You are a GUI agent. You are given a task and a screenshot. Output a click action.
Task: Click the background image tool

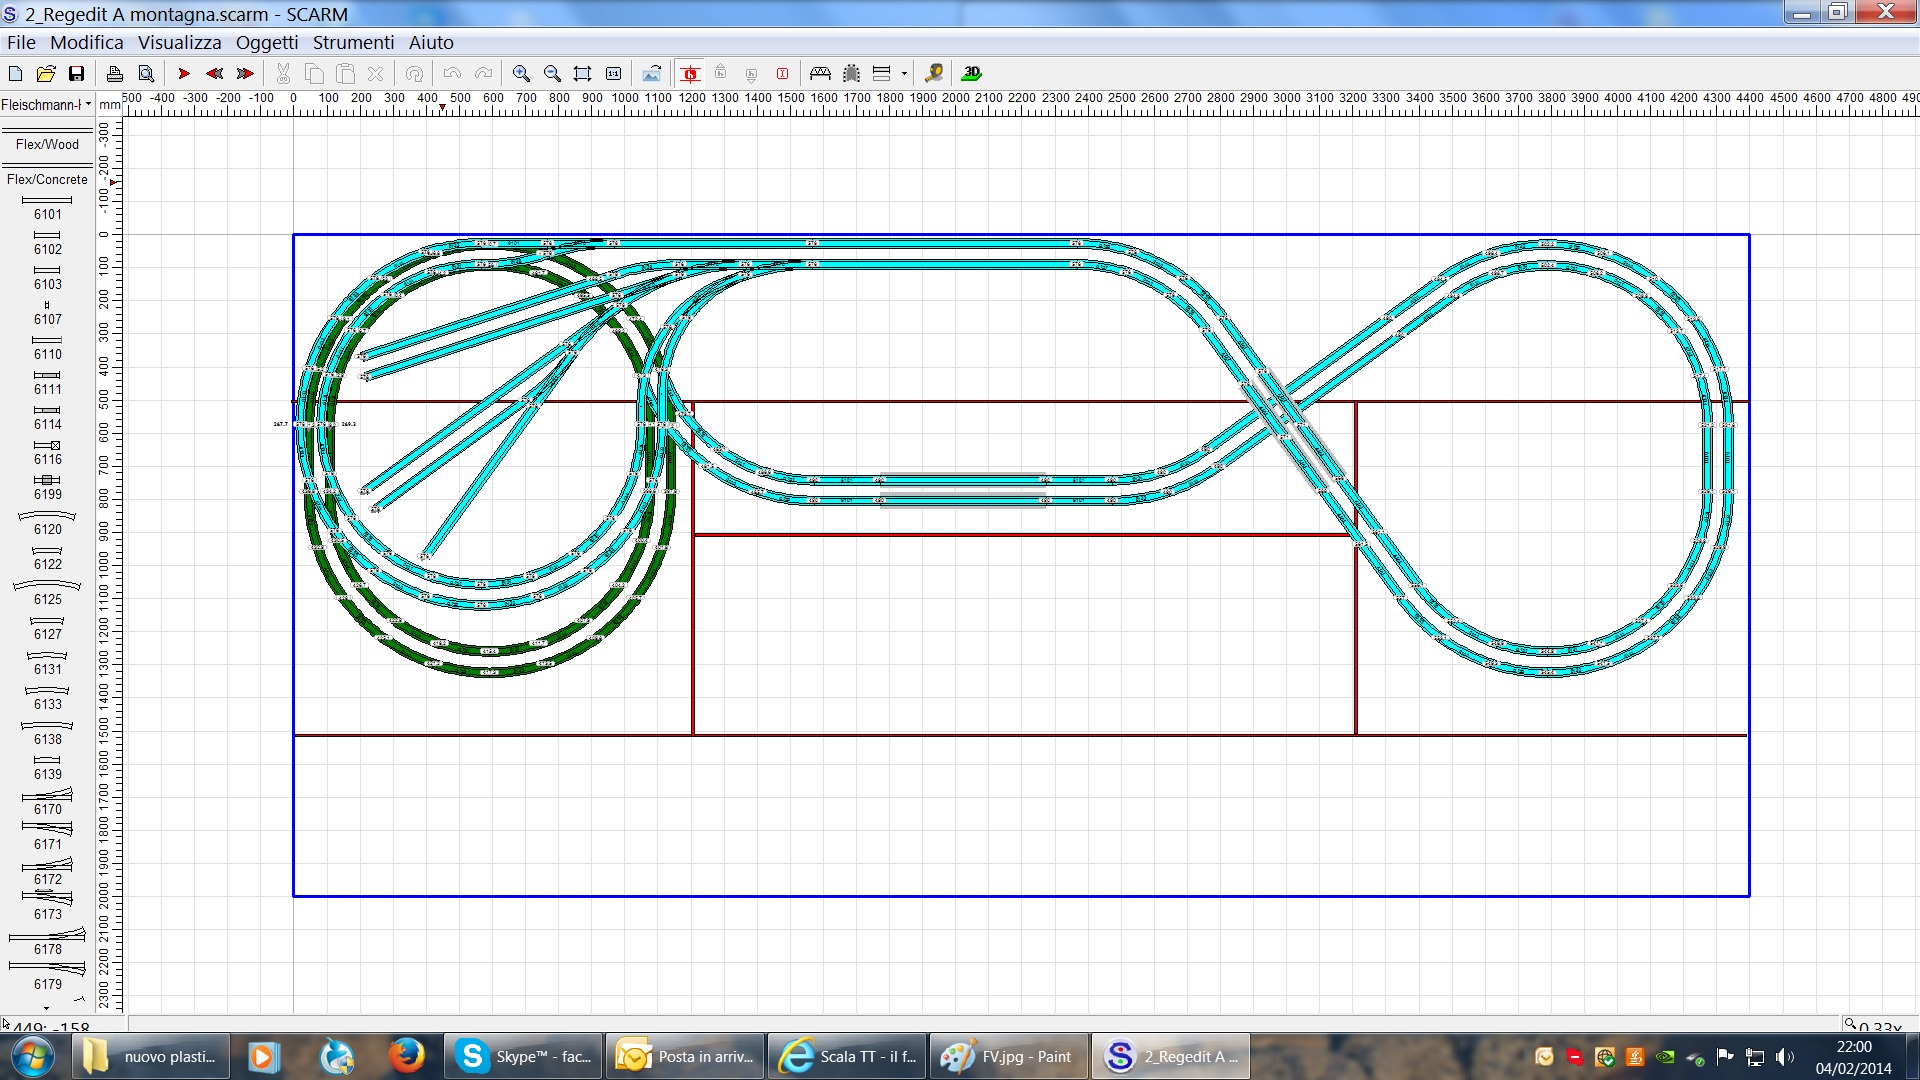652,74
